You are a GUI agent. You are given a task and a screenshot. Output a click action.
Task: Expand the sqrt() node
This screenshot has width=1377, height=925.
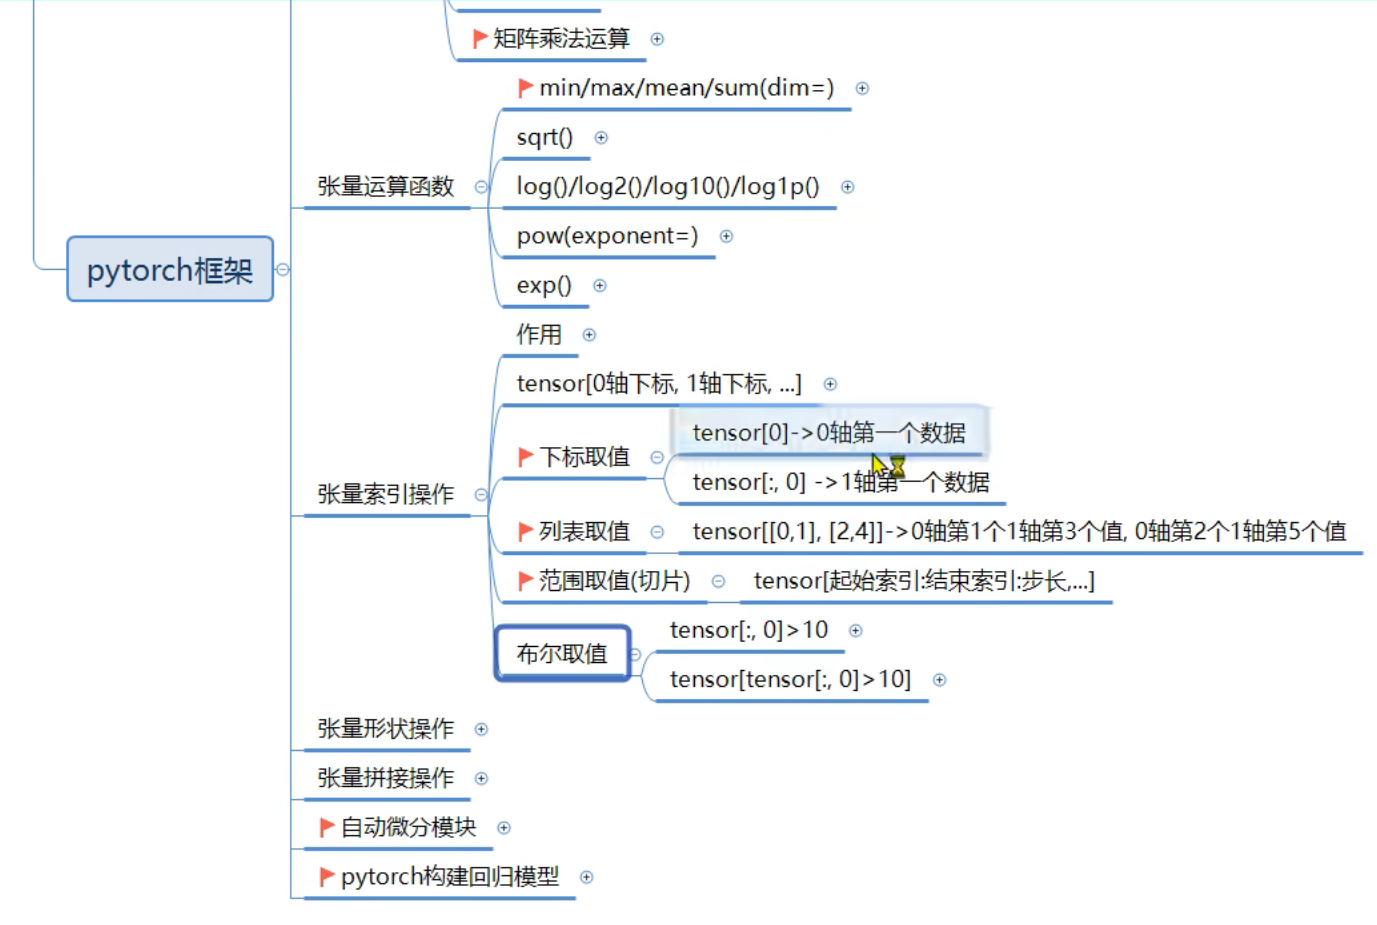(x=601, y=138)
